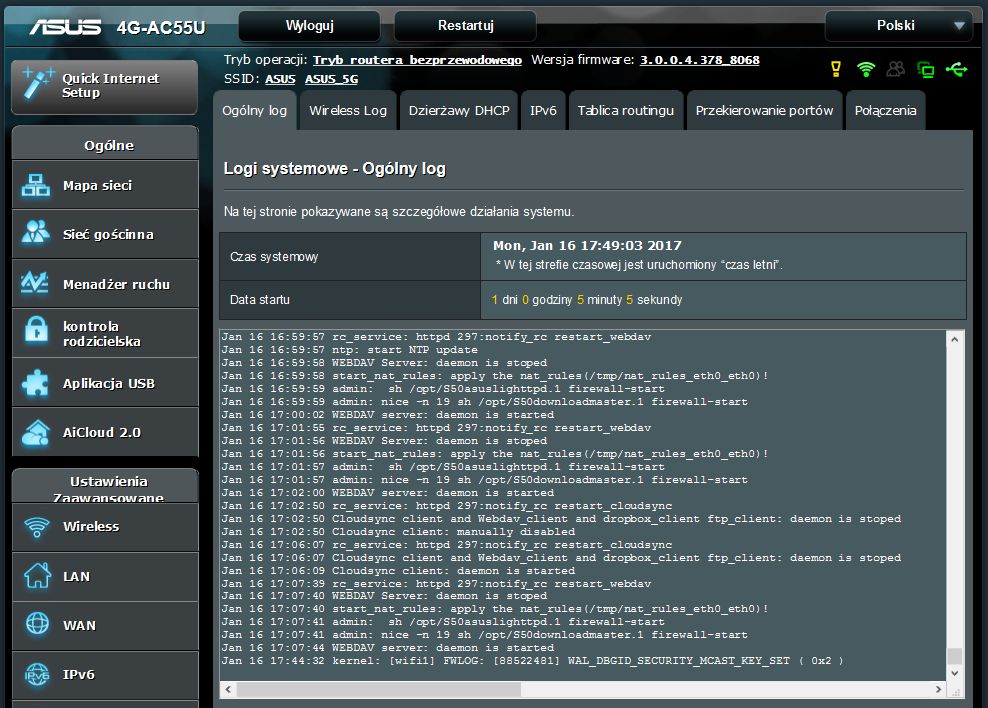Click the Ogólne section header
Image resolution: width=988 pixels, height=708 pixels.
tap(105, 144)
